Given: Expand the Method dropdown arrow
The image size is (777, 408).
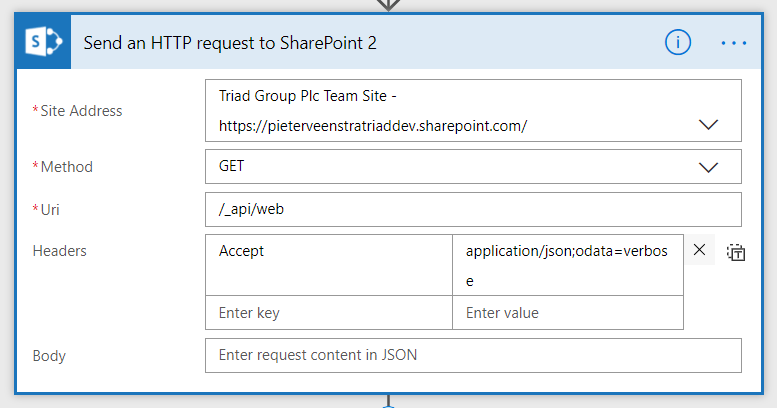Looking at the screenshot, I should (x=708, y=168).
